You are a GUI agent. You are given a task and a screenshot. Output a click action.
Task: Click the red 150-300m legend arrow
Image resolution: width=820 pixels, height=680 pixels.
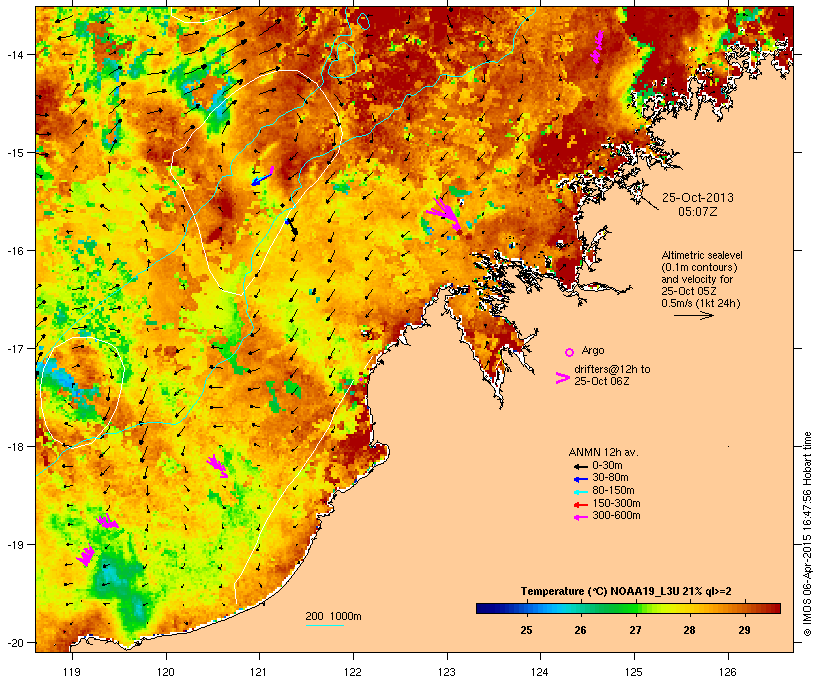coord(580,505)
